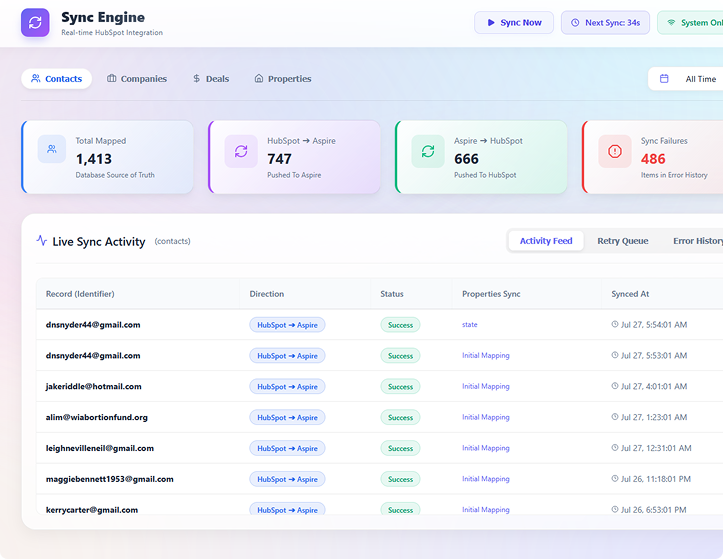Click the calendar icon in the date filter
The height and width of the screenshot is (559, 723).
coord(664,79)
